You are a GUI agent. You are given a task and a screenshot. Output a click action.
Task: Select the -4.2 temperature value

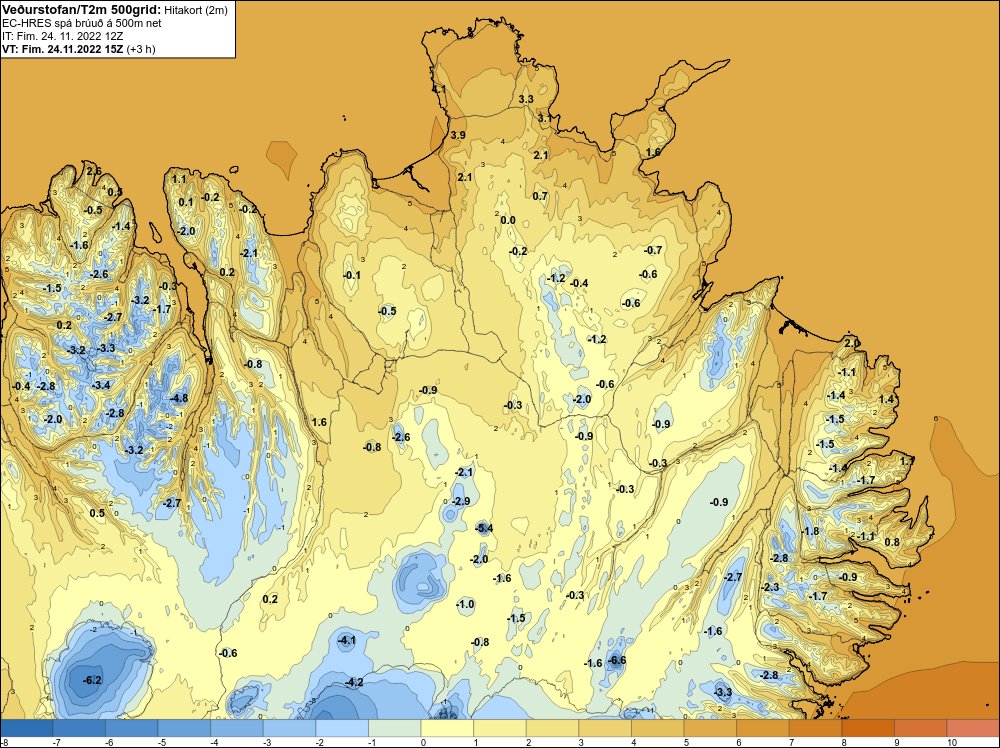pyautogui.click(x=354, y=682)
